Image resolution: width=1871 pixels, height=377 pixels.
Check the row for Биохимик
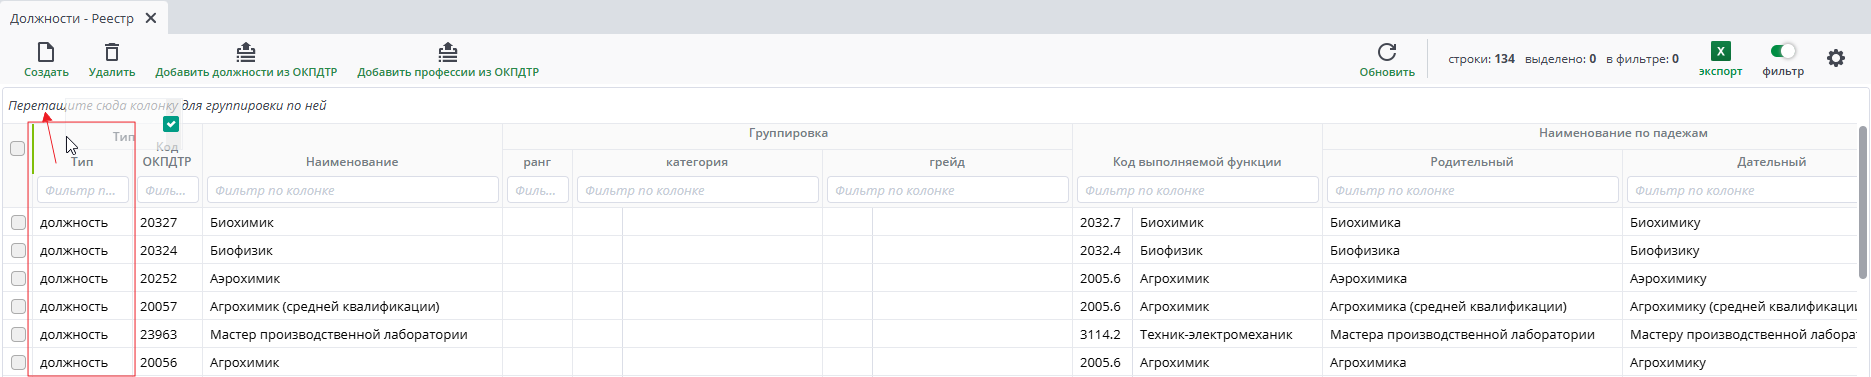pyautogui.click(x=18, y=222)
